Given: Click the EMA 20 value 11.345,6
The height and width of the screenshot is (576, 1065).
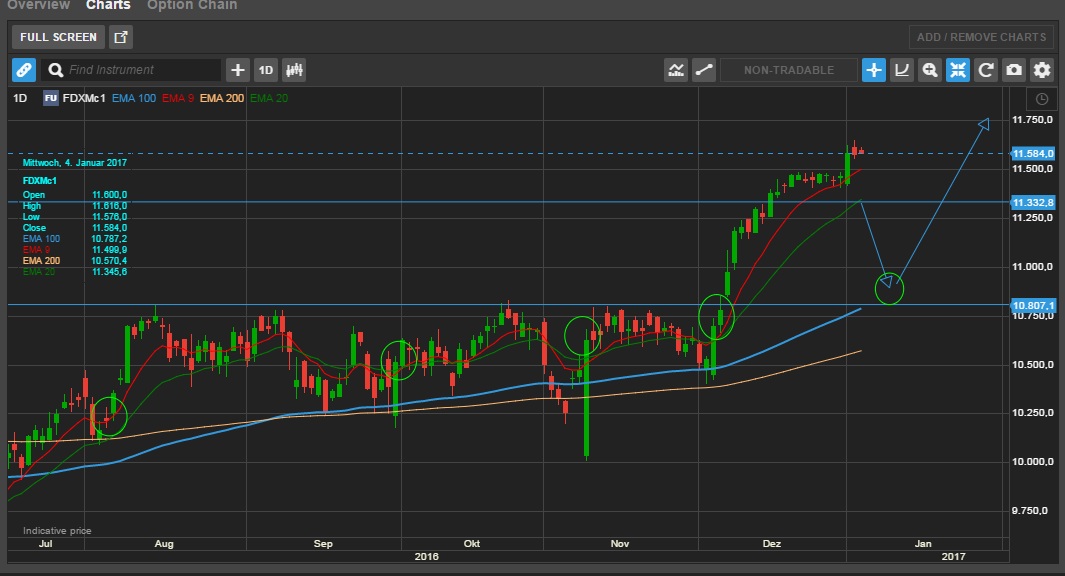Looking at the screenshot, I should (109, 272).
